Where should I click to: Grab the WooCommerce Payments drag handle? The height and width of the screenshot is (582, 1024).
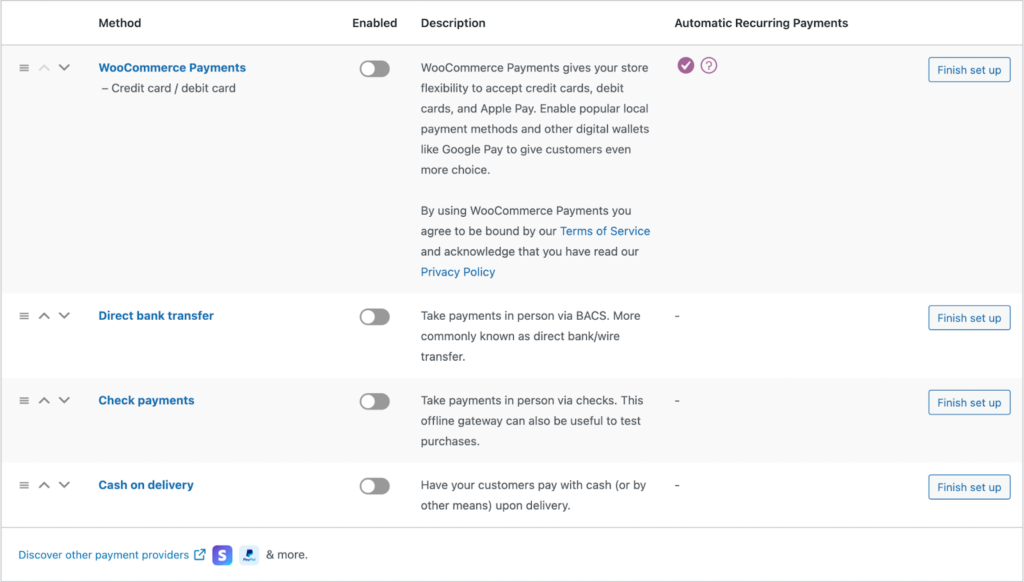click(24, 68)
